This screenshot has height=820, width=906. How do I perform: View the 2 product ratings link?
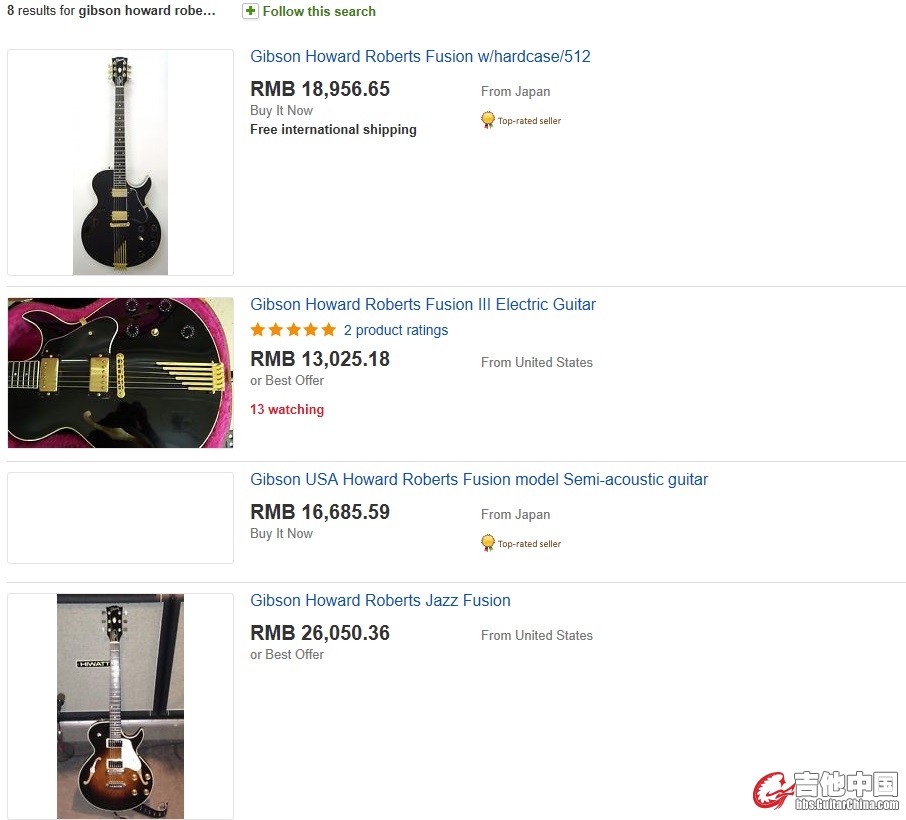point(396,330)
